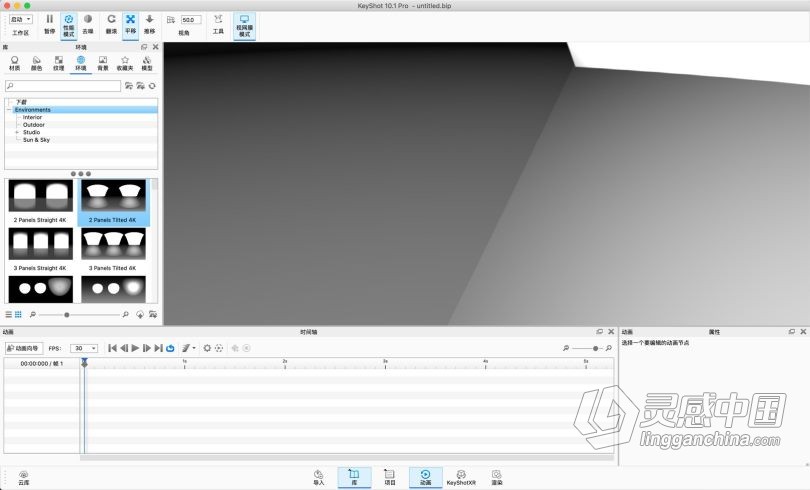Close the library panel
Viewport: 810px width, 490px height.
155,47
